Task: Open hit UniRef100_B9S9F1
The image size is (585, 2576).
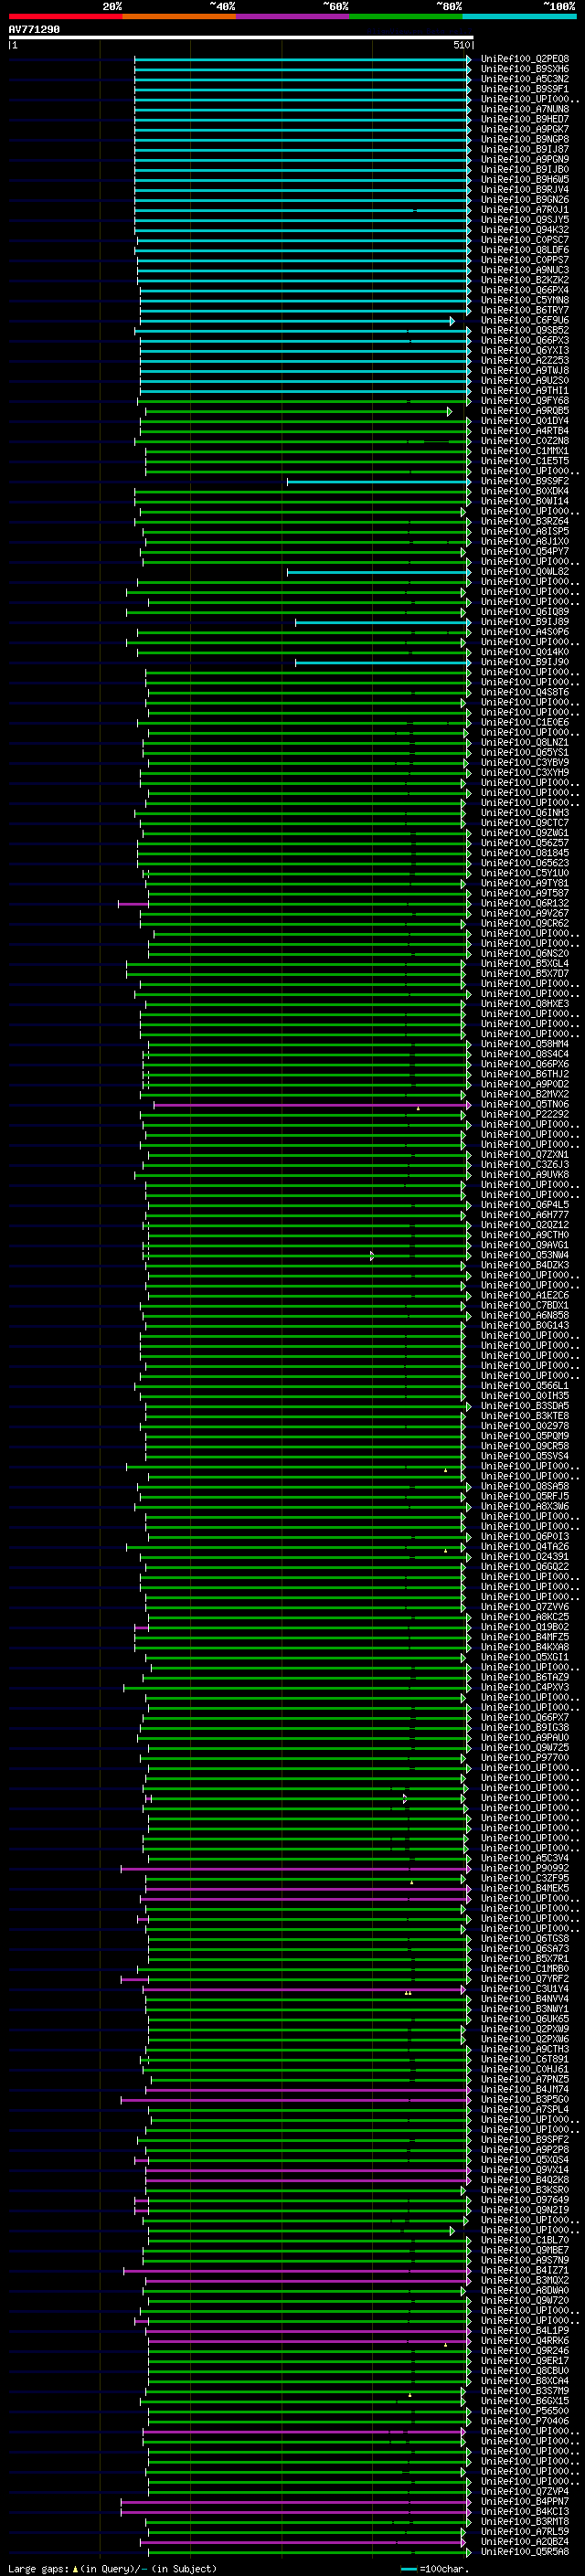Action: [525, 89]
